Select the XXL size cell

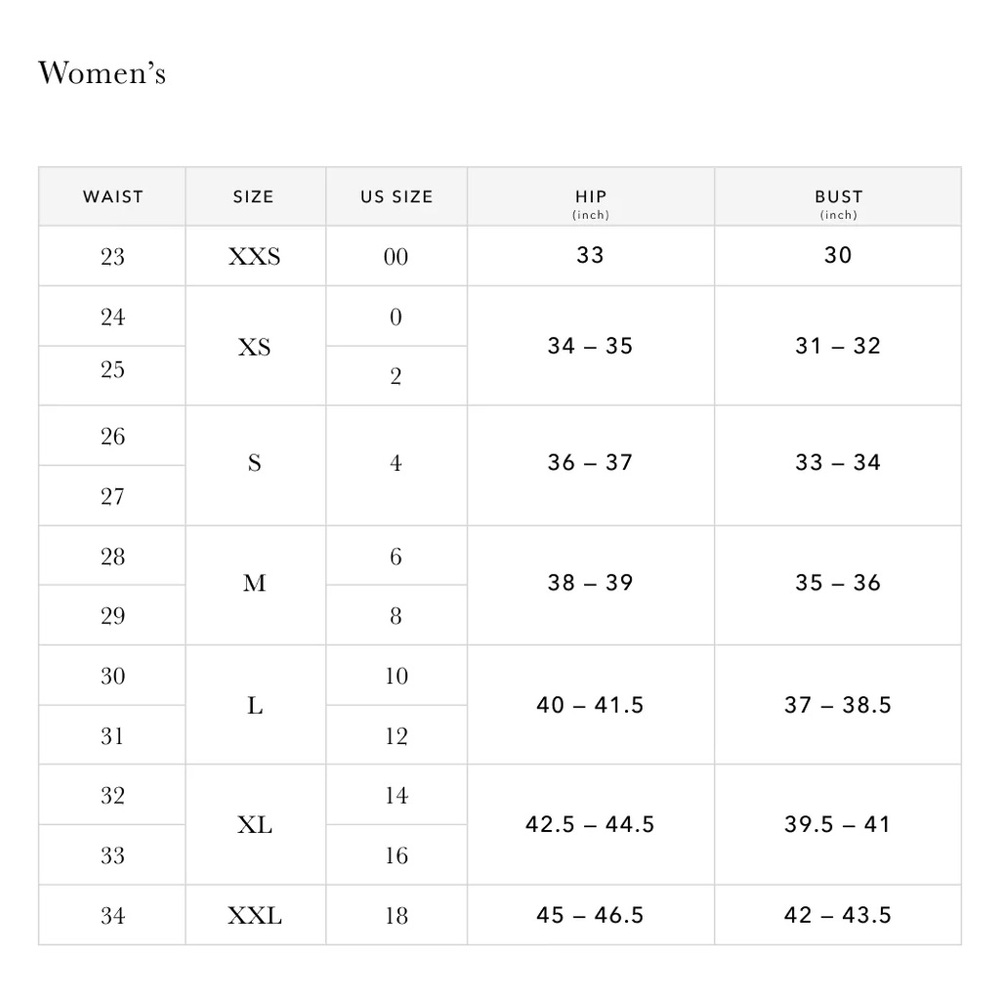[255, 915]
